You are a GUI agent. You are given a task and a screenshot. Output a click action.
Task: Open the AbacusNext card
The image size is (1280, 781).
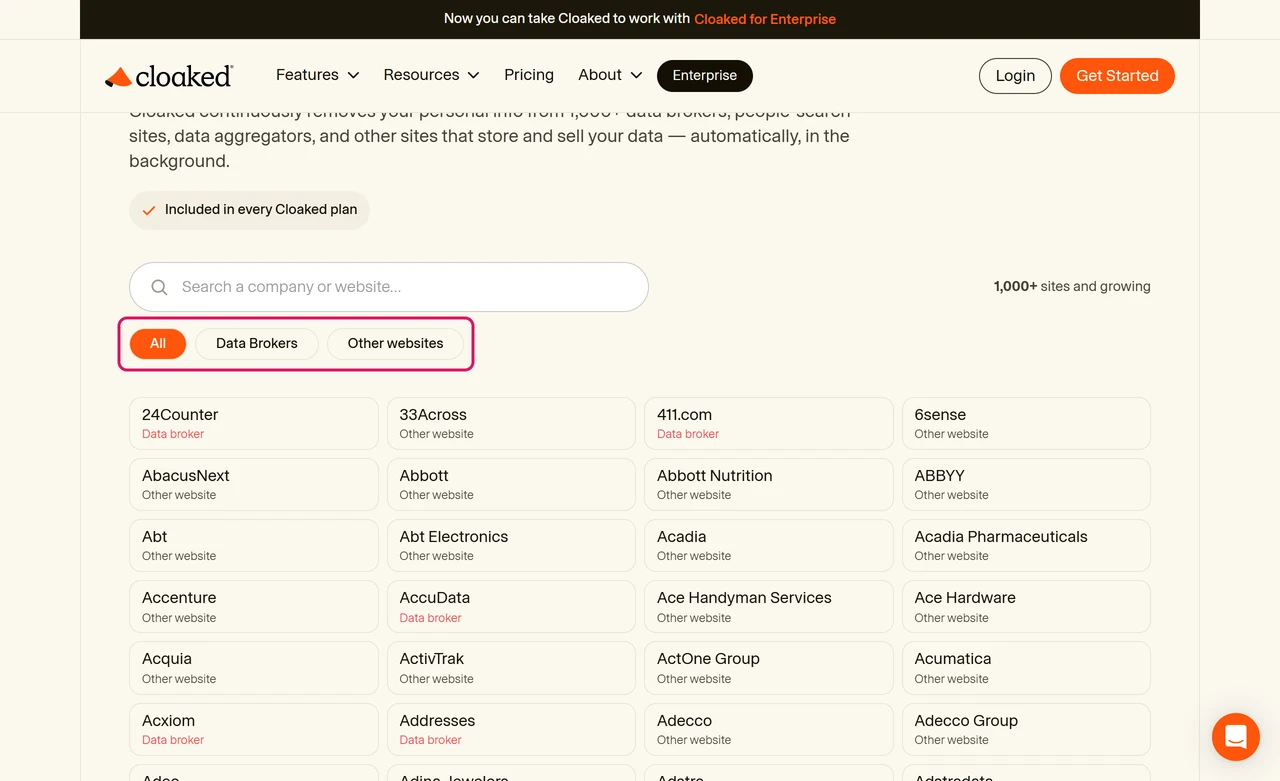point(254,484)
